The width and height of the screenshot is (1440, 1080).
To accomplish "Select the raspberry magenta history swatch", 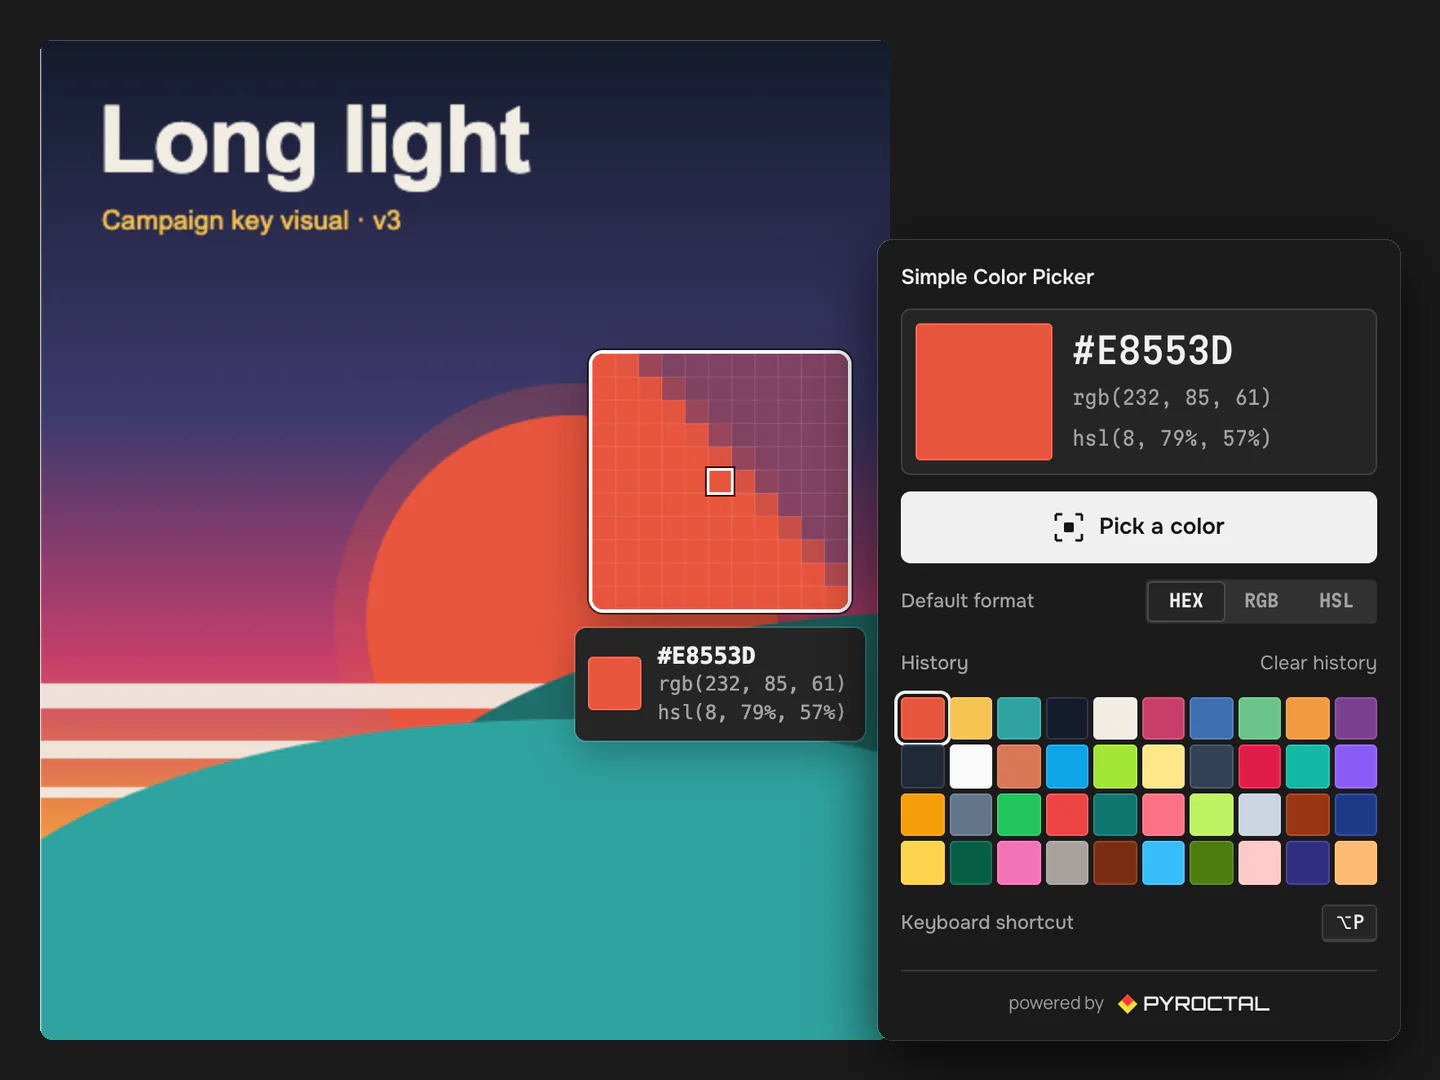I will pos(1163,718).
